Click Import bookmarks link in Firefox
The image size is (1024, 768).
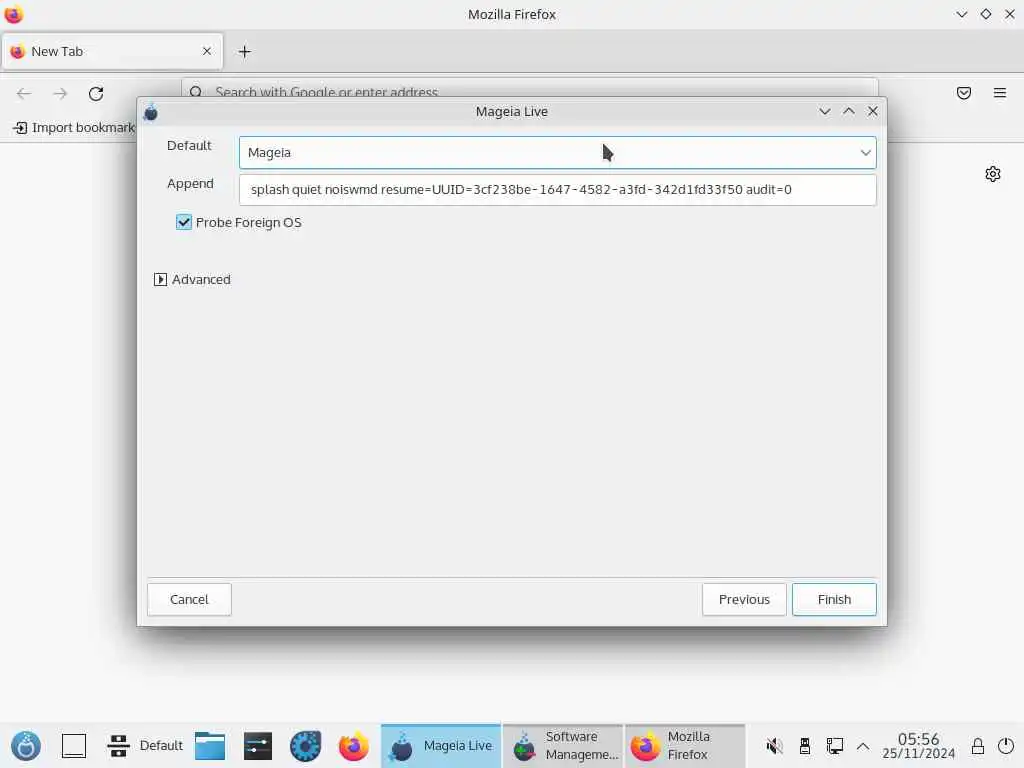(x=74, y=127)
